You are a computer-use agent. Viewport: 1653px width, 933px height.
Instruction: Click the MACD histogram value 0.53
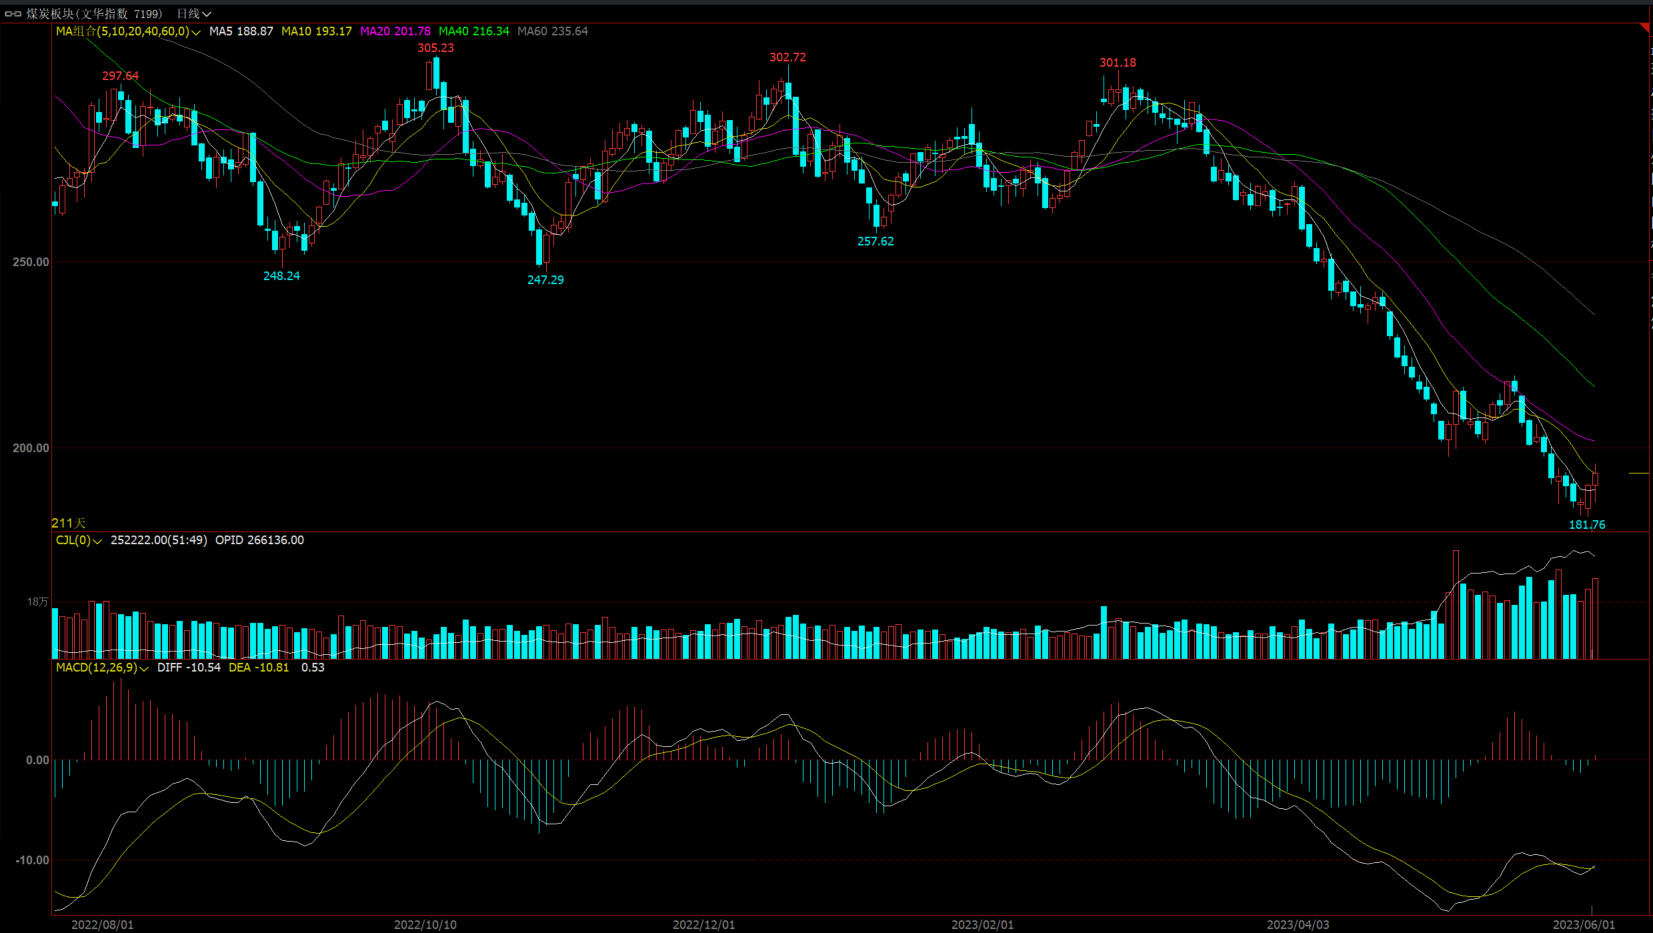(x=313, y=667)
